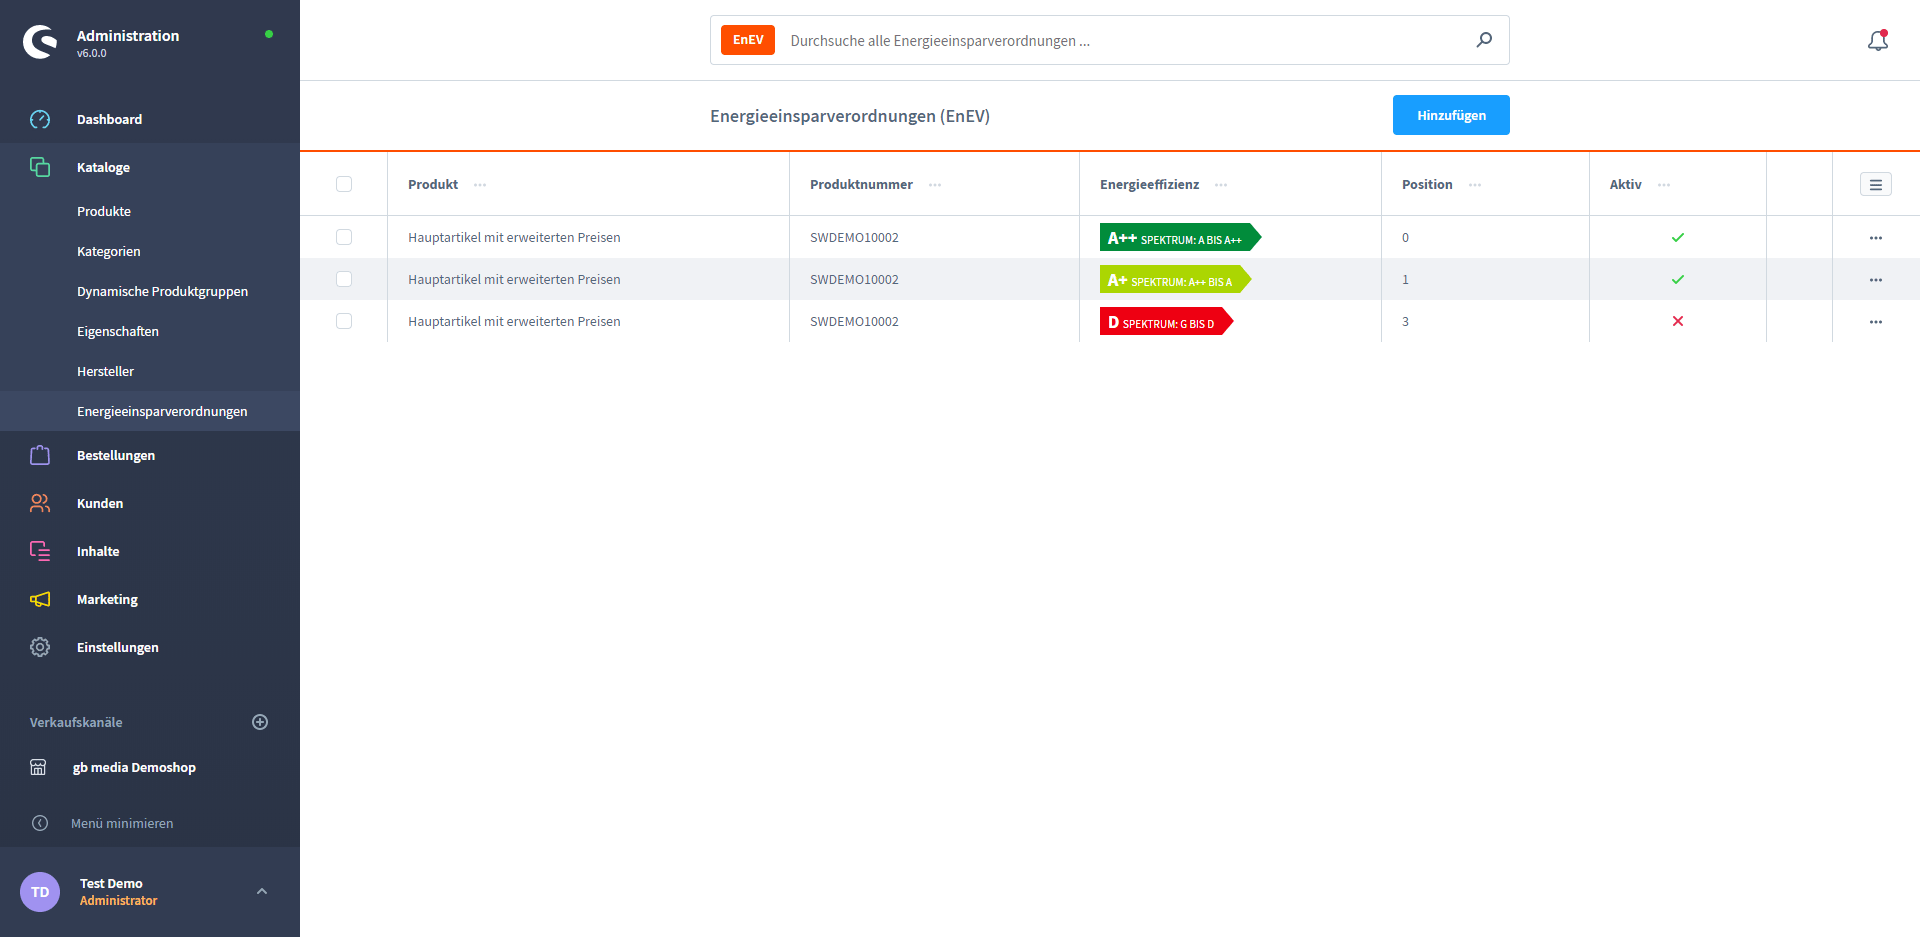Click Einstellungen menu label
1920x937 pixels.
pos(118,647)
